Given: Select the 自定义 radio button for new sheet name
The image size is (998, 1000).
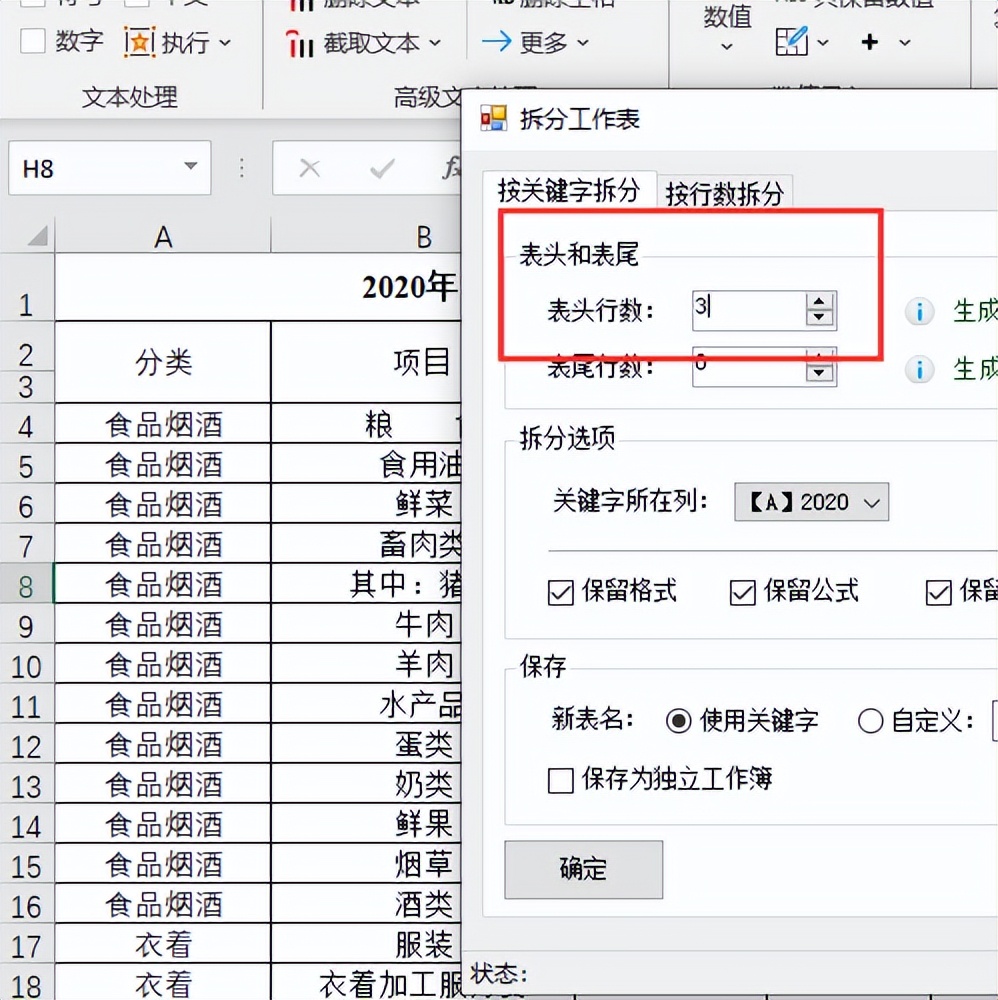Looking at the screenshot, I should (870, 722).
